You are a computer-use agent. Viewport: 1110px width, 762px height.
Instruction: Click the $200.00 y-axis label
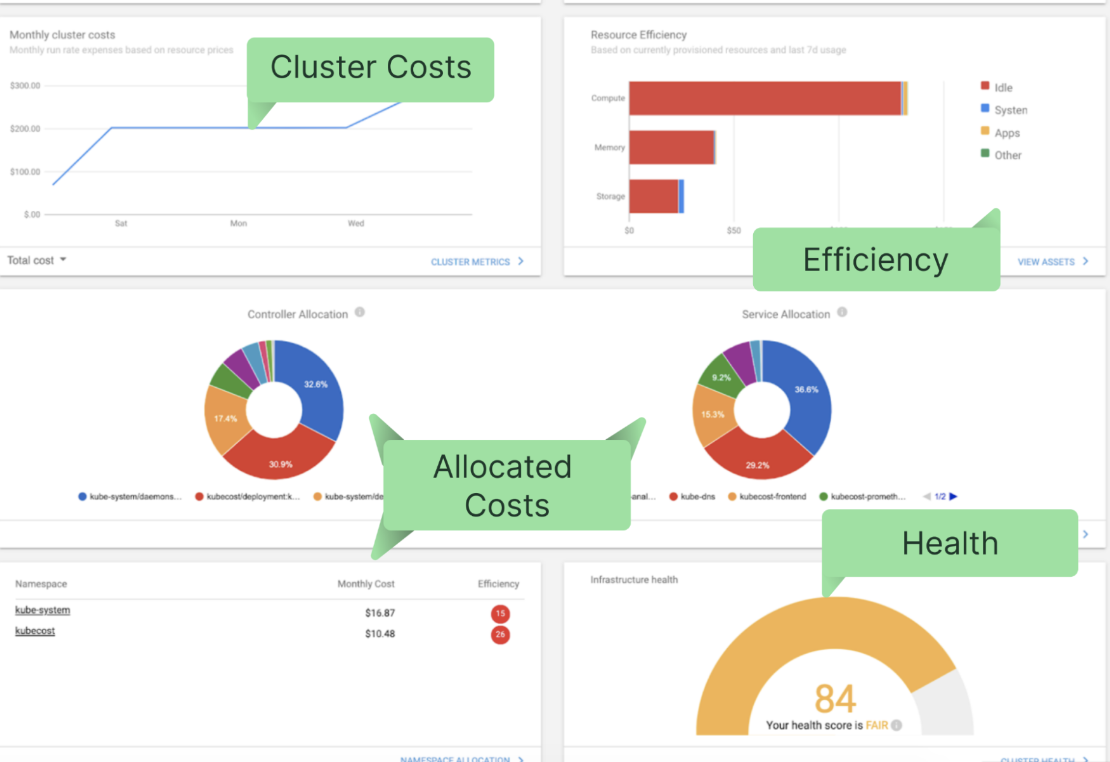click(x=25, y=128)
